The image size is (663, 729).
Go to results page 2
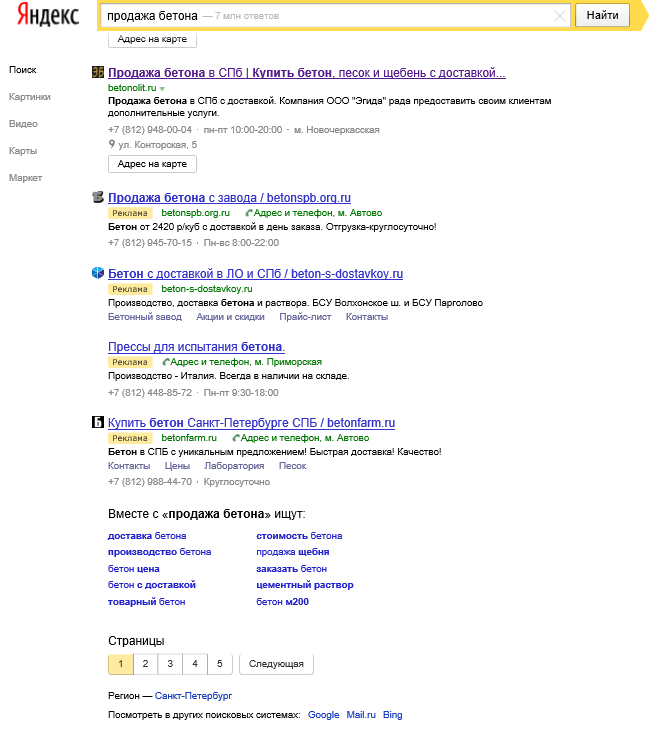tap(146, 664)
